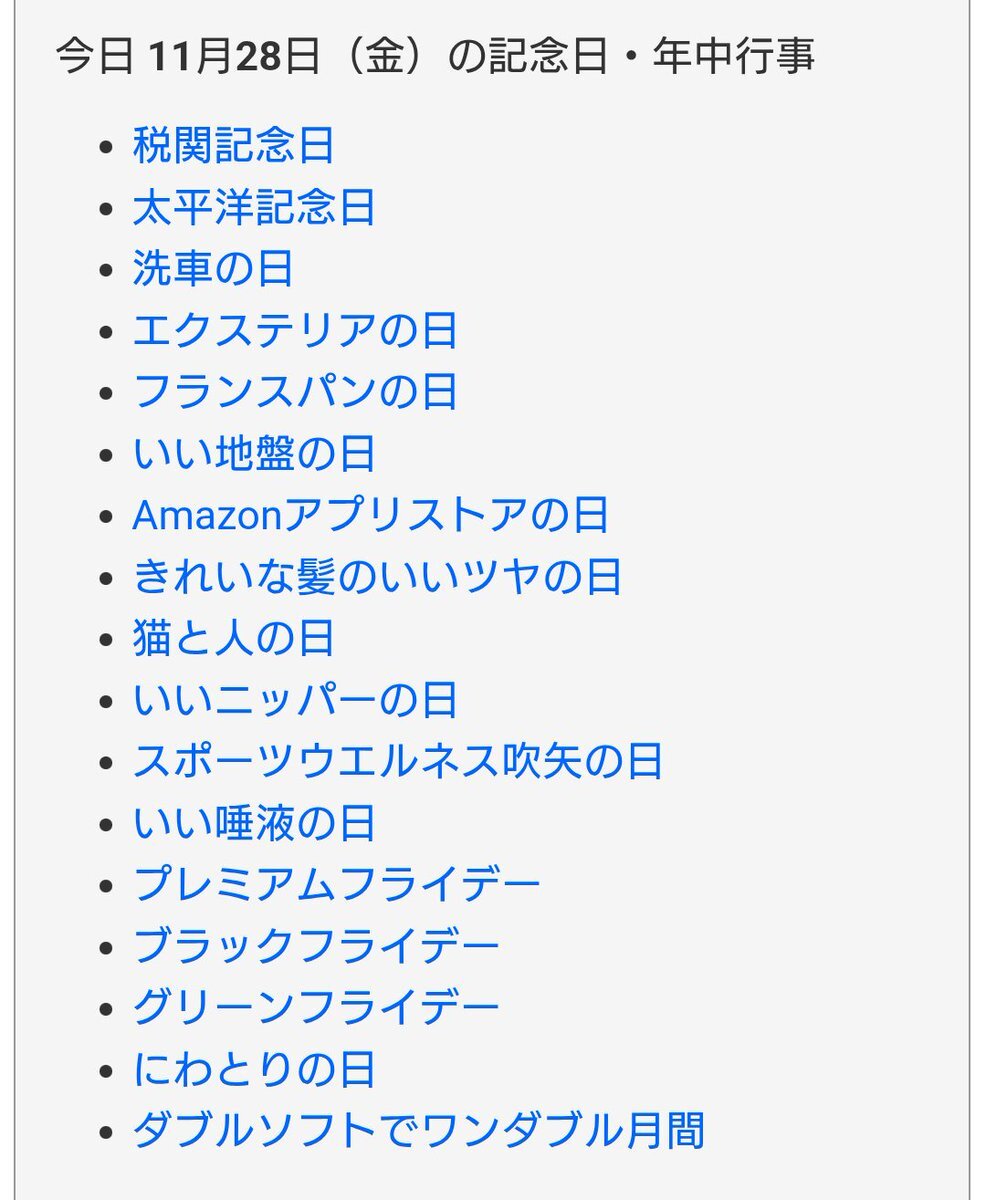The image size is (986, 1200).
Task: Click the 記念日・年中行事 heading text
Action: [650, 57]
